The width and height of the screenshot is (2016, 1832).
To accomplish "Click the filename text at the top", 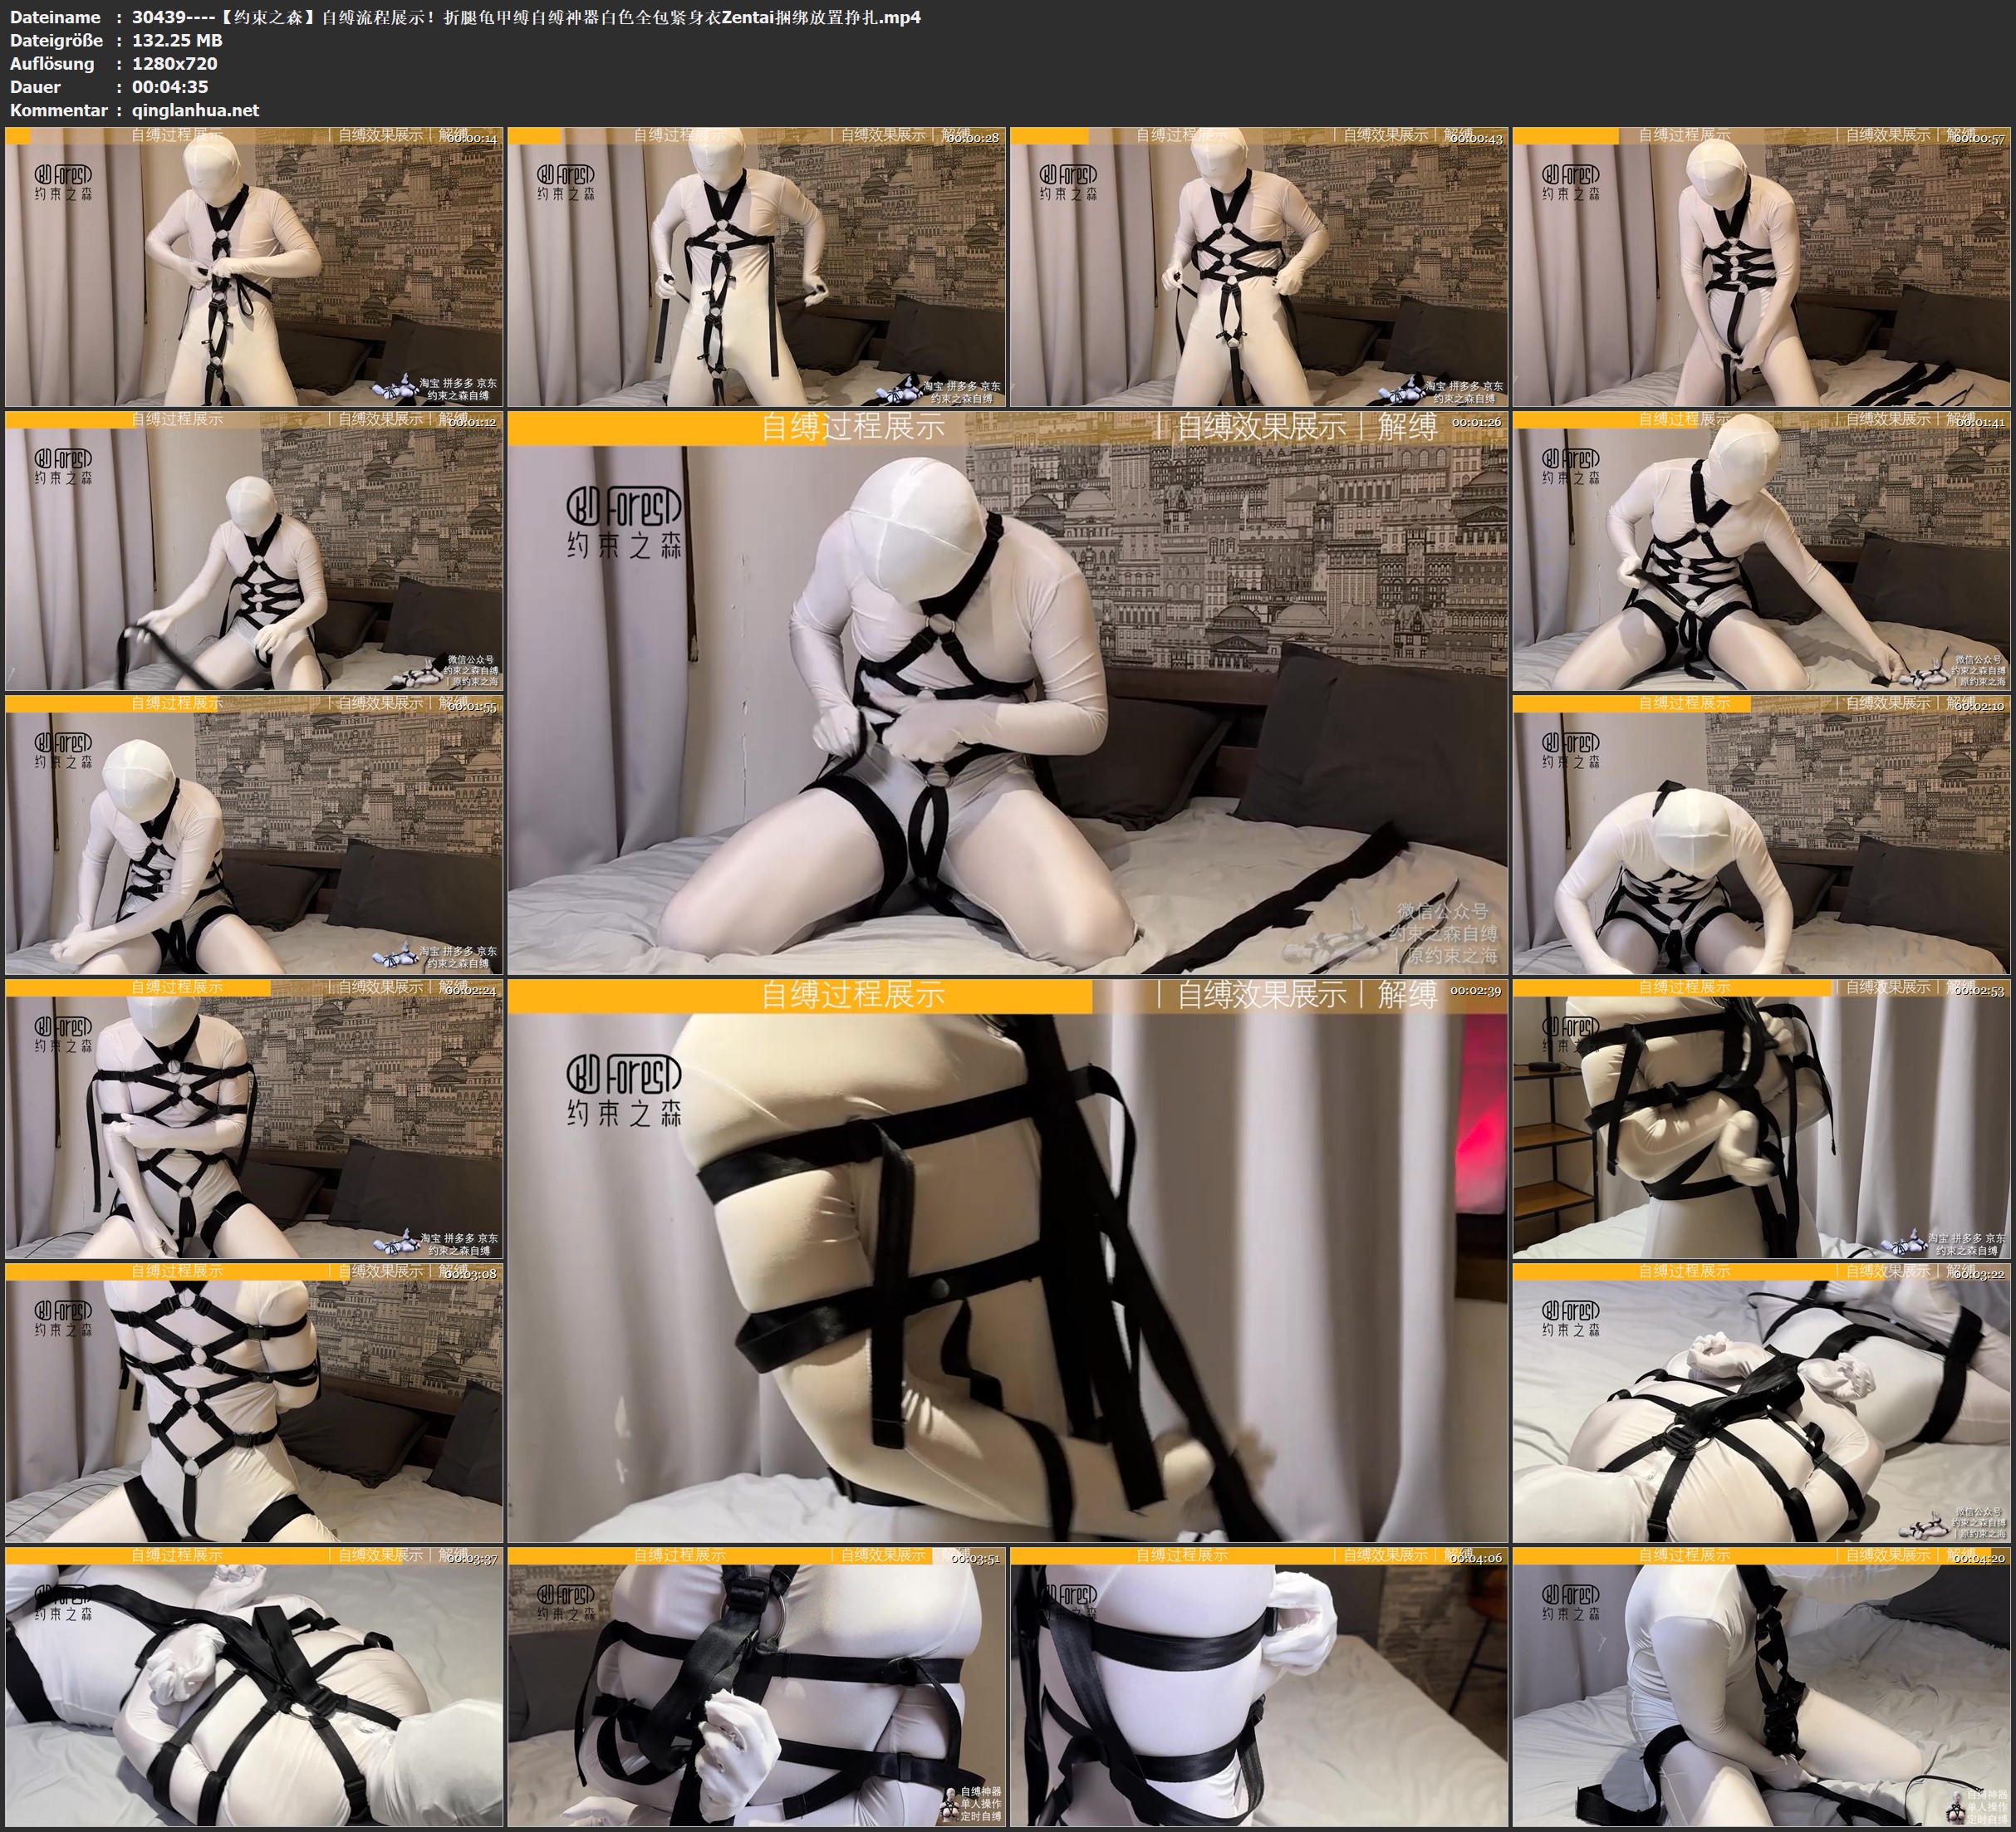I will tap(526, 17).
